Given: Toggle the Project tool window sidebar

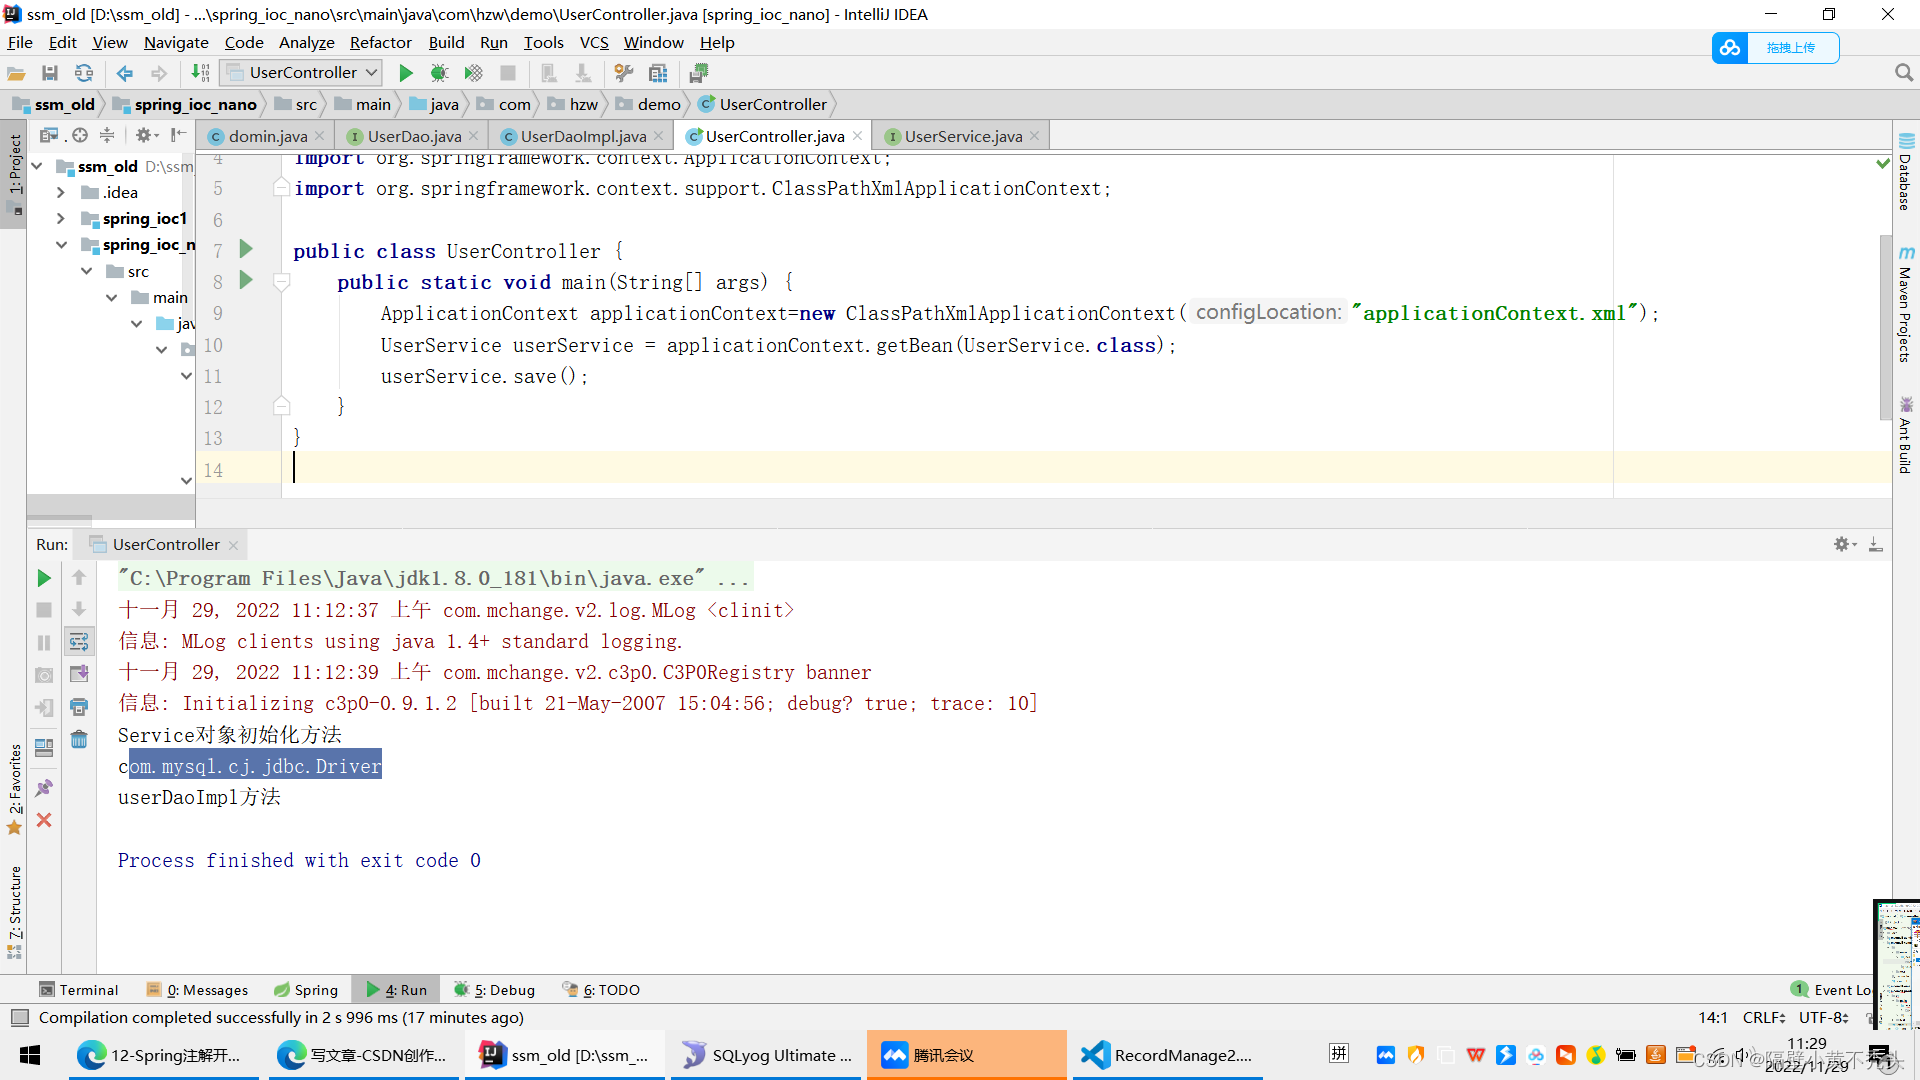Looking at the screenshot, I should click(x=14, y=165).
